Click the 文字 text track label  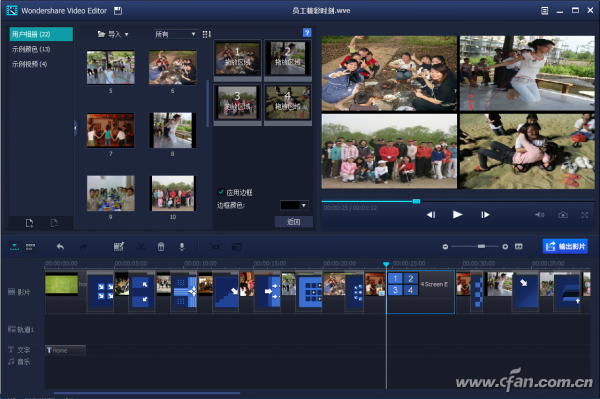(x=19, y=350)
